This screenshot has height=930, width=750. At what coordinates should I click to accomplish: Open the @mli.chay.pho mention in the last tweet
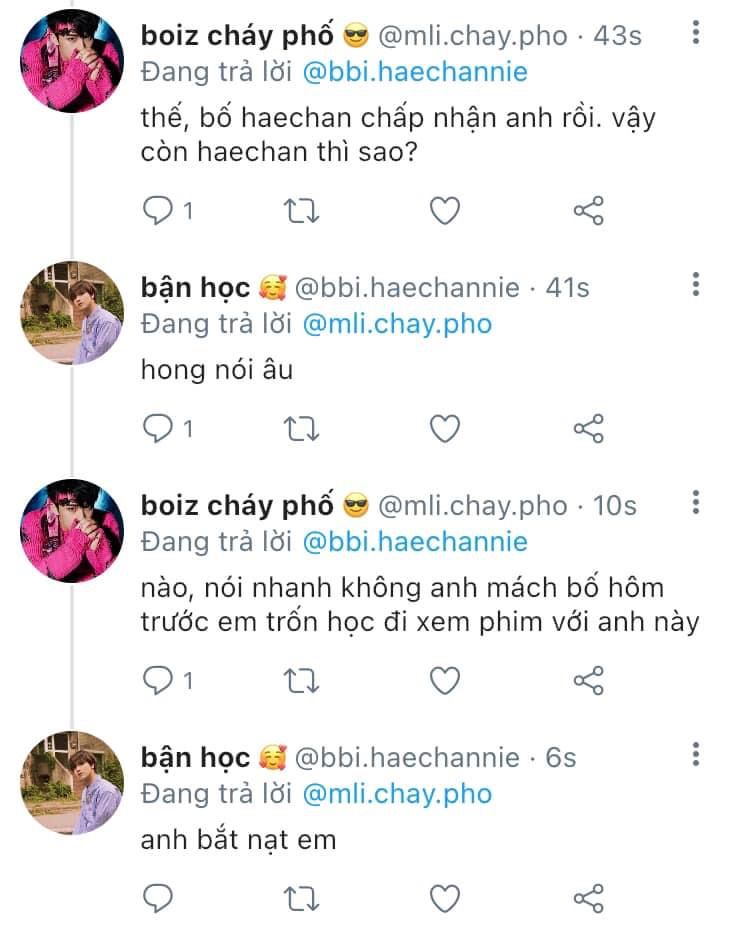coord(397,794)
